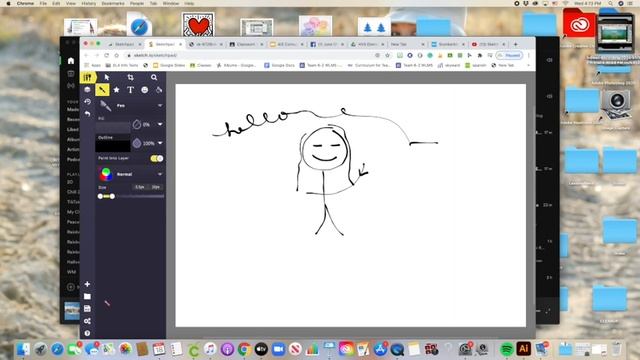Click the minimum size value field
This screenshot has width=640, height=360.
click(140, 187)
